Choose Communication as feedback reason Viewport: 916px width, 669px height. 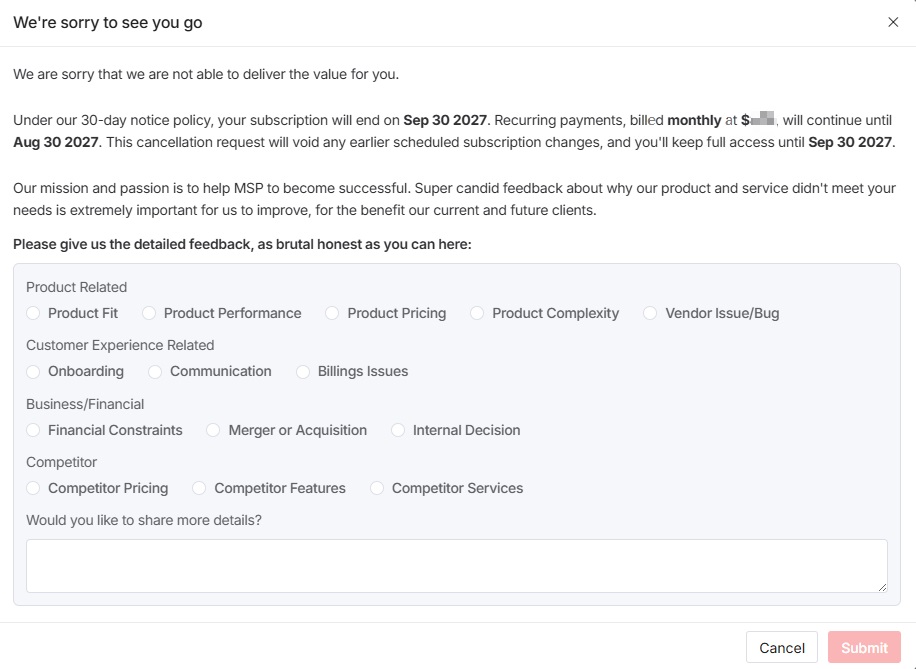click(x=155, y=371)
